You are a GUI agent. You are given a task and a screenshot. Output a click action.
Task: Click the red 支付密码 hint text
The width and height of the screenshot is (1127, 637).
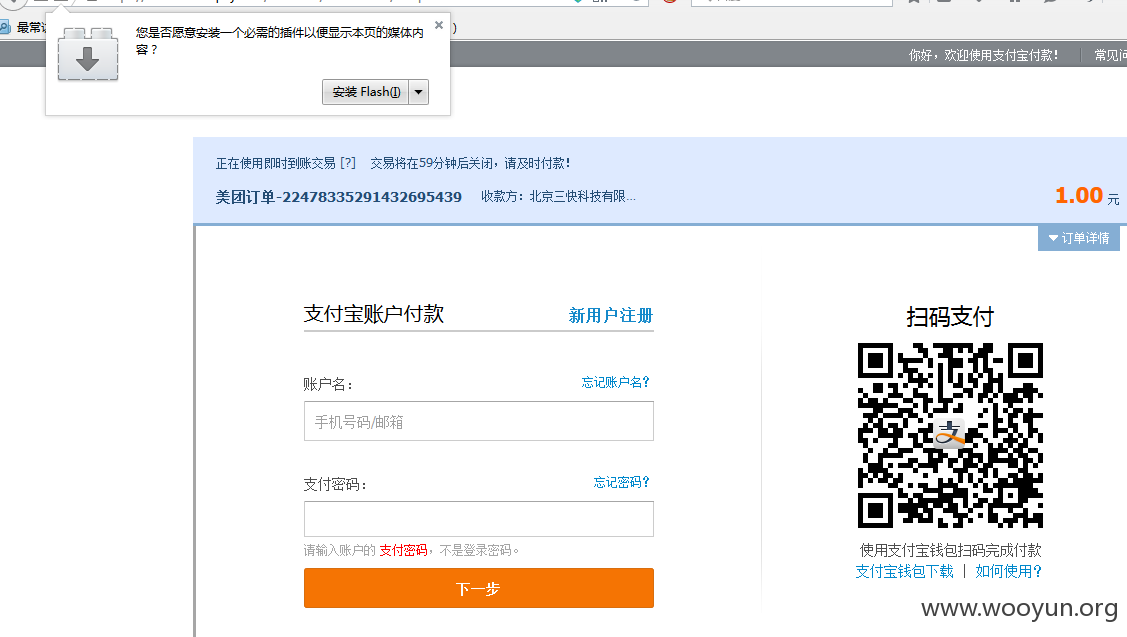[x=403, y=551]
